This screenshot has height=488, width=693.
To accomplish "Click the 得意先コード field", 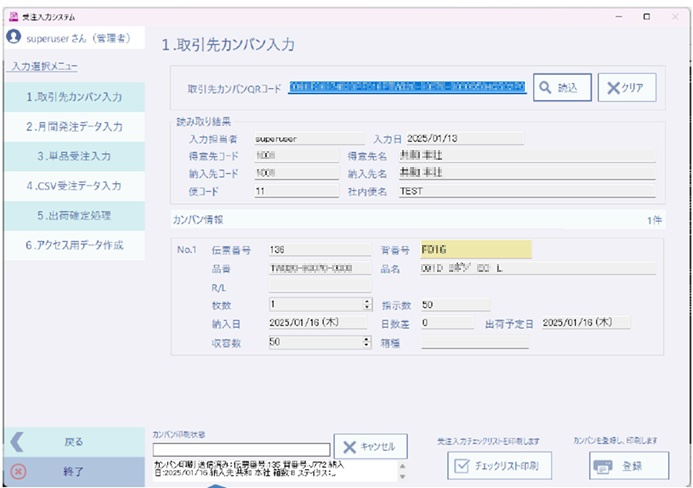I will tap(297, 156).
